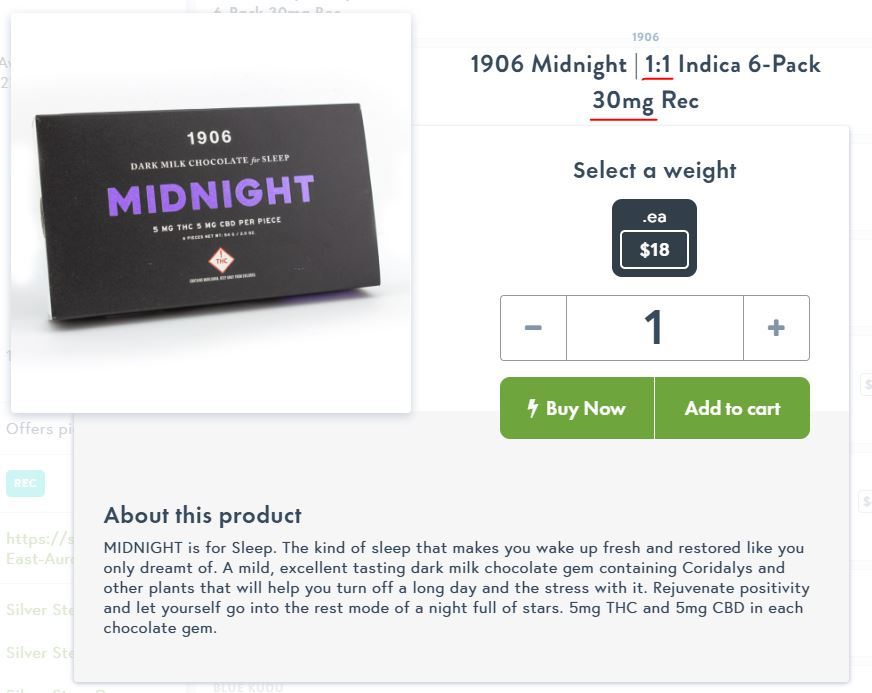The width and height of the screenshot is (872, 693).
Task: Open the Midnight chocolate product image
Action: click(211, 213)
